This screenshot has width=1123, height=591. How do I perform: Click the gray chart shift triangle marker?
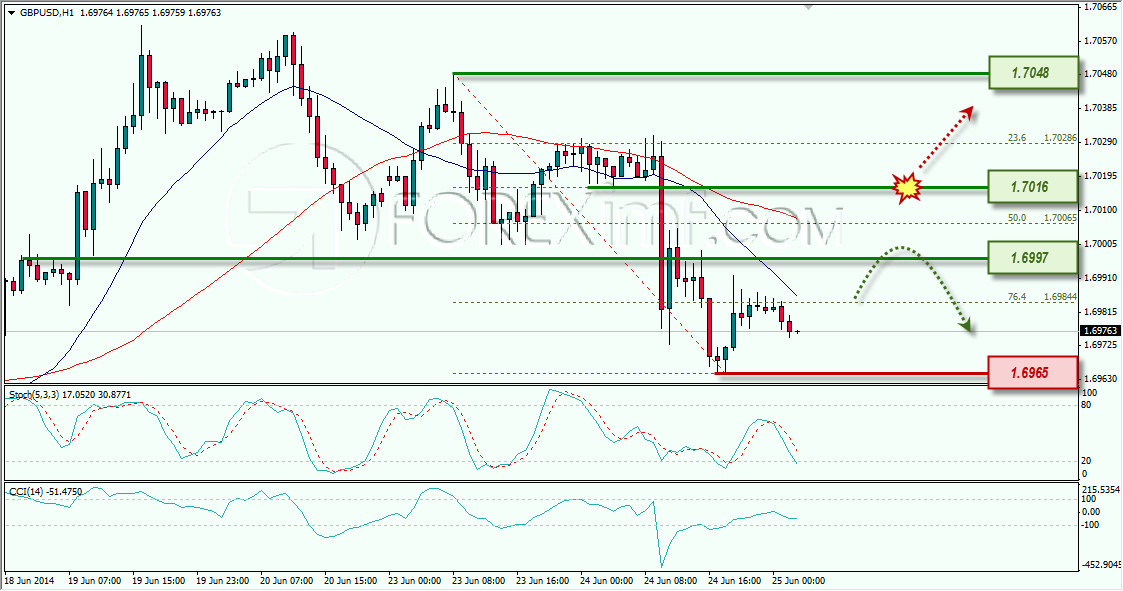click(x=809, y=7)
